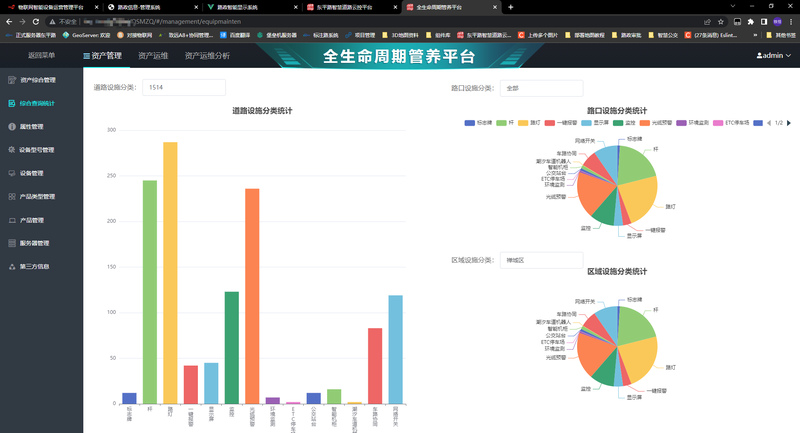This screenshot has width=800, height=433.
Task: Toggle 杆 series in pie legend
Action: tap(505, 123)
